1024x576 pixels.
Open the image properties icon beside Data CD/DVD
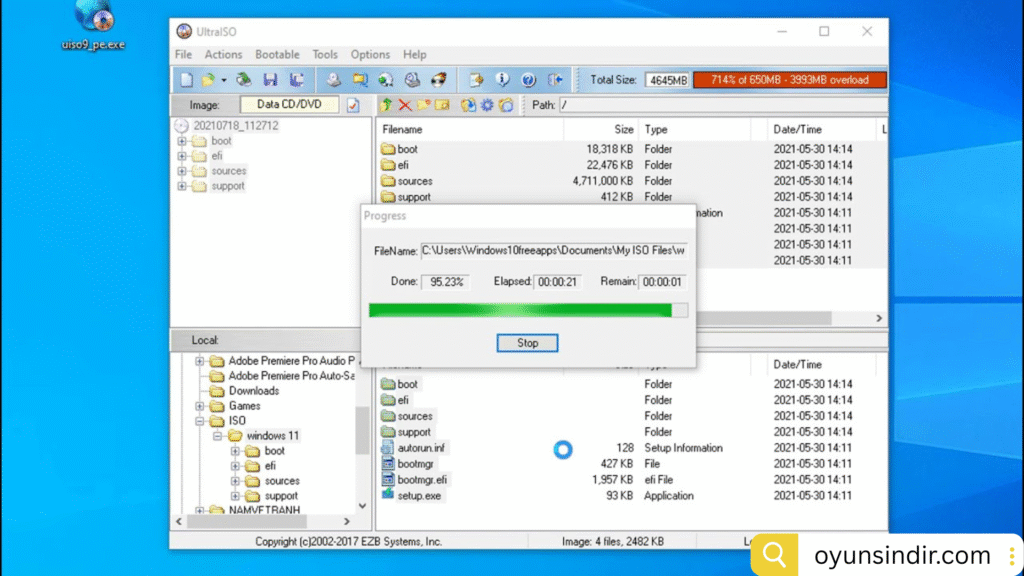tap(353, 105)
